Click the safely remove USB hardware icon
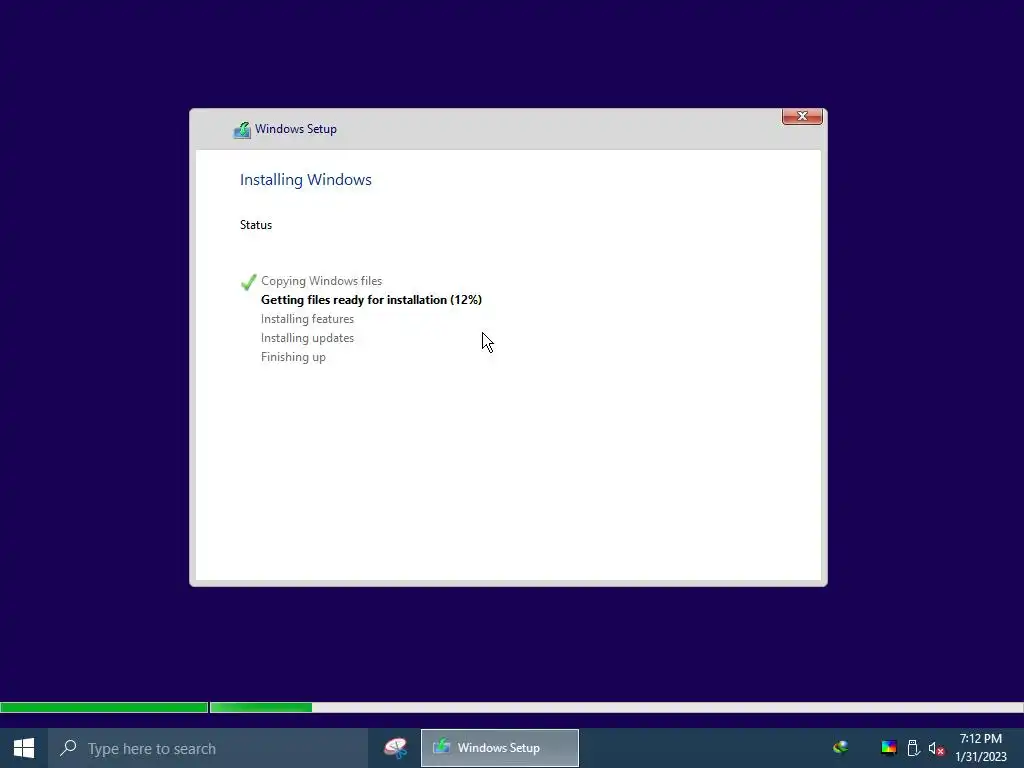This screenshot has height=768, width=1024. 914,748
